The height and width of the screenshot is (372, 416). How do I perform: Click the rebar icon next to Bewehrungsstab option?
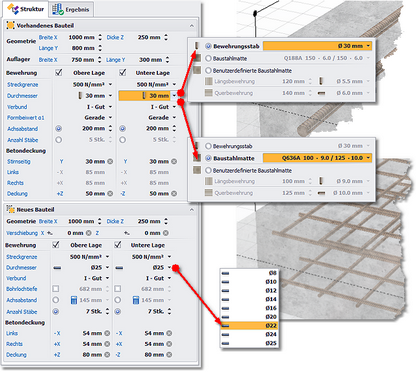click(196, 46)
